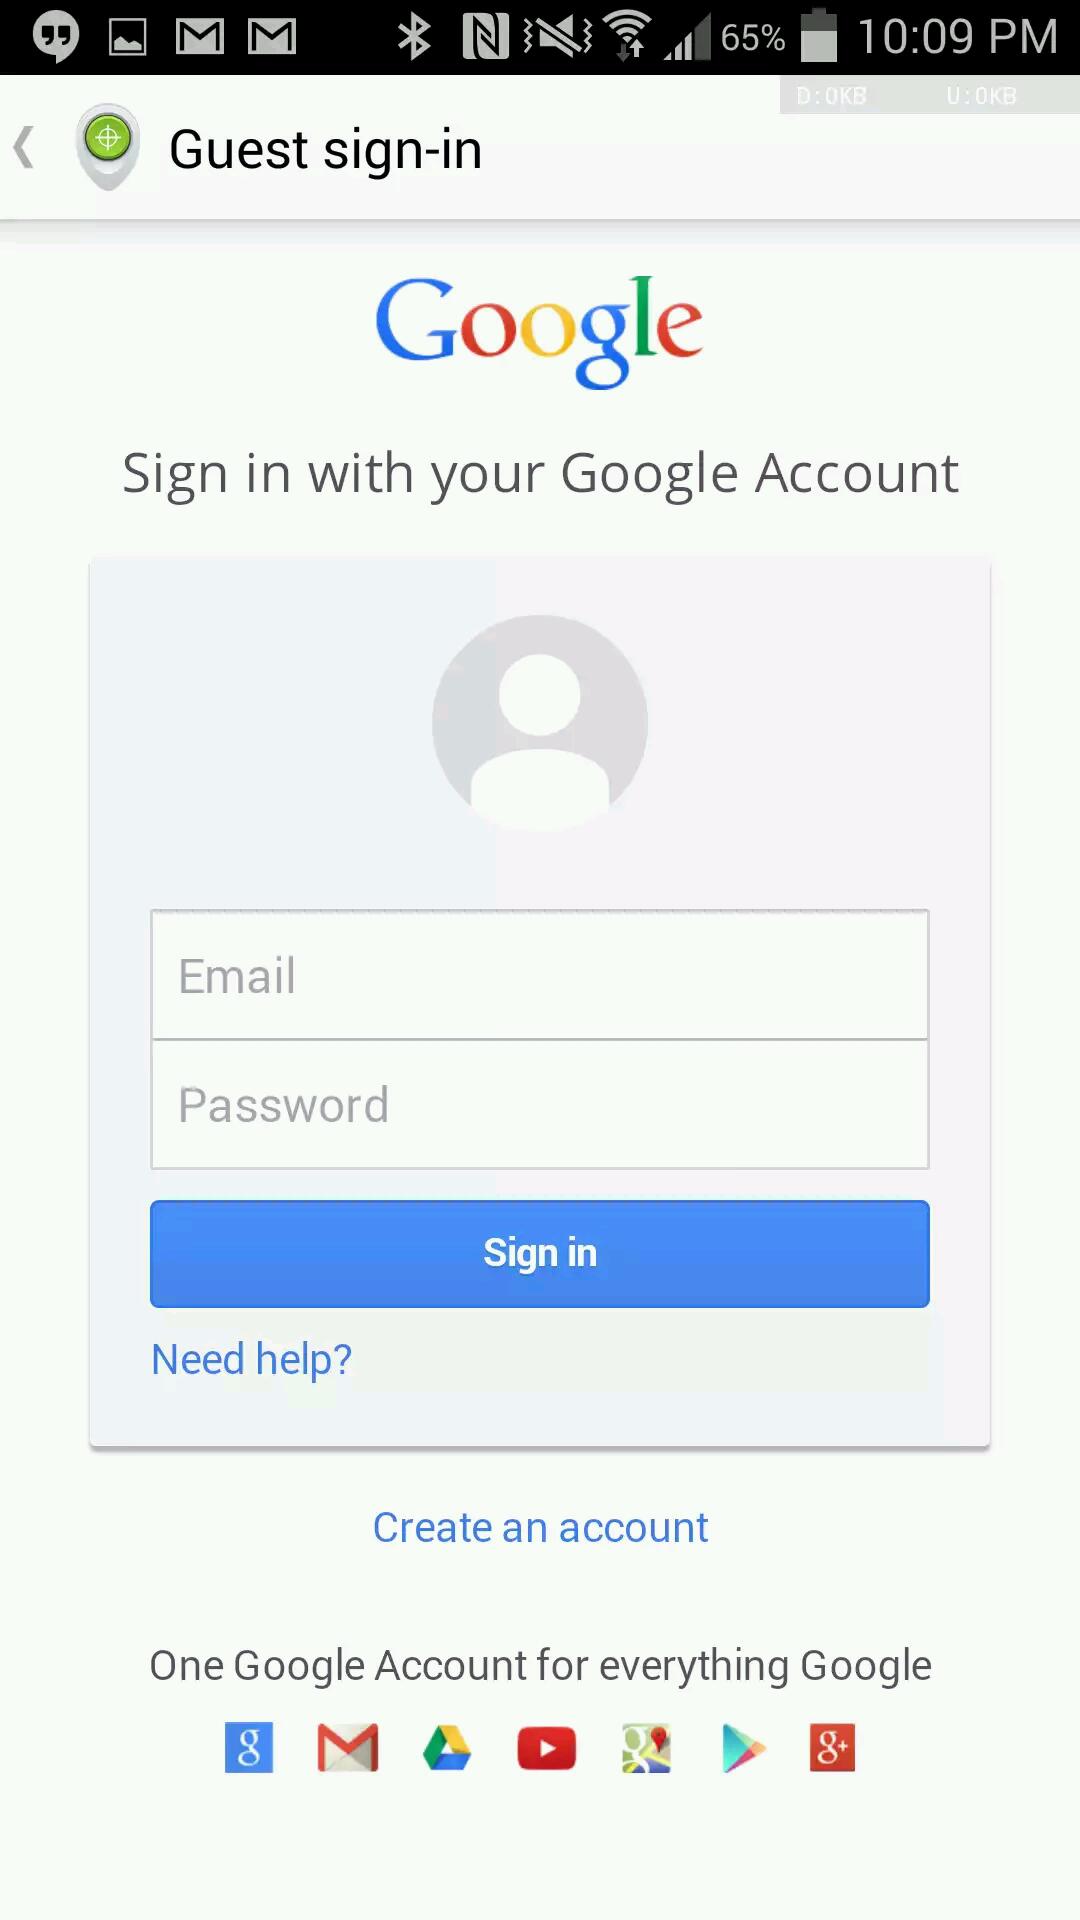Tap the Guest sign-in title
The height and width of the screenshot is (1920, 1080).
coord(326,150)
